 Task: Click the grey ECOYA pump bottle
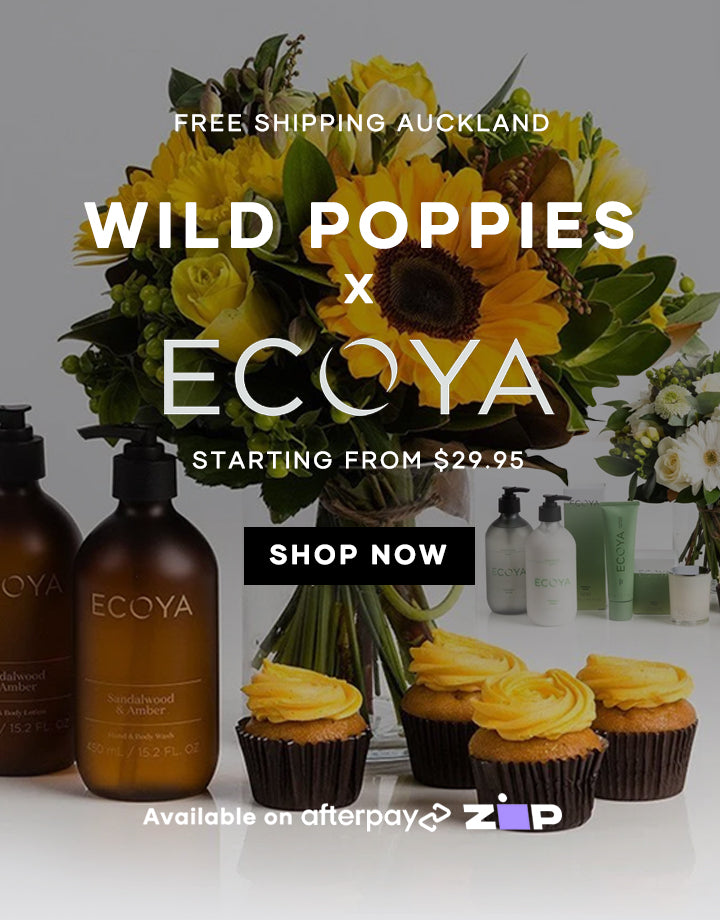(x=508, y=550)
